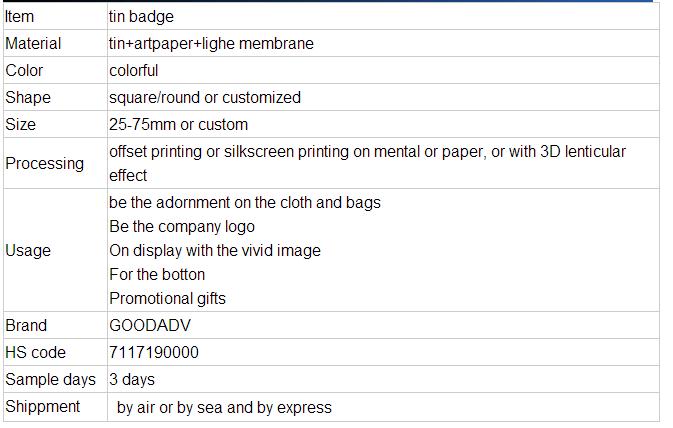Click 'by air or by sea and by express'
Viewport: 673px width, 428px height.
[x=224, y=407]
